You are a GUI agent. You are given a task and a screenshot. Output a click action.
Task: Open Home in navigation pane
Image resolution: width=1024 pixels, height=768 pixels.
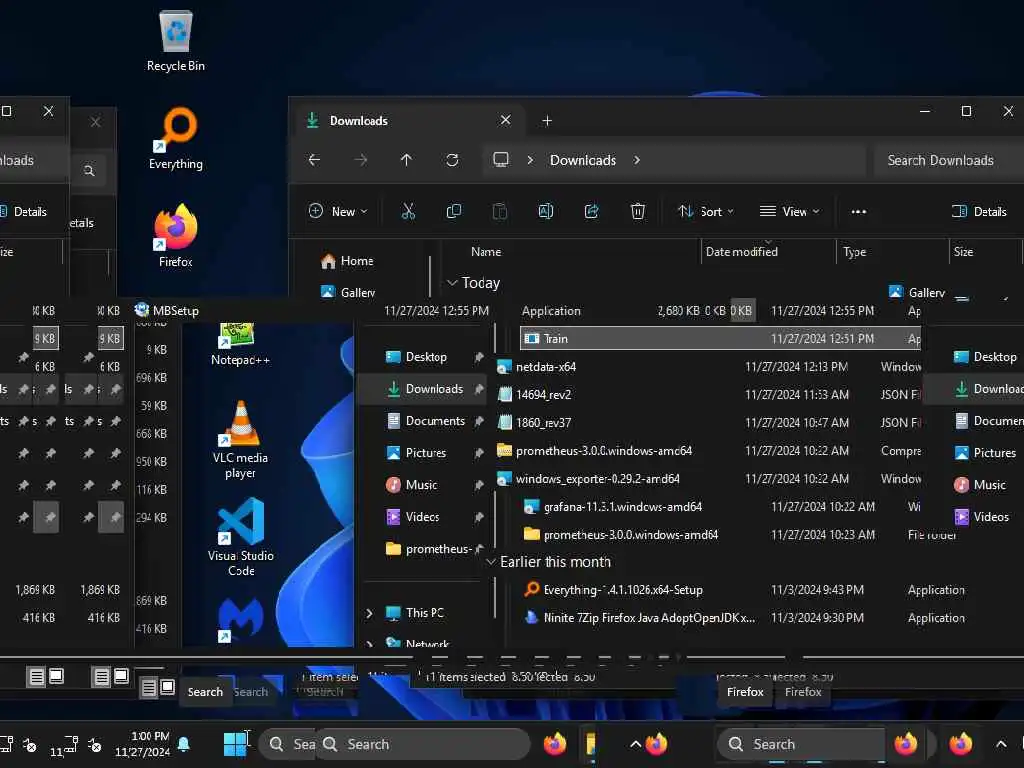coord(347,261)
